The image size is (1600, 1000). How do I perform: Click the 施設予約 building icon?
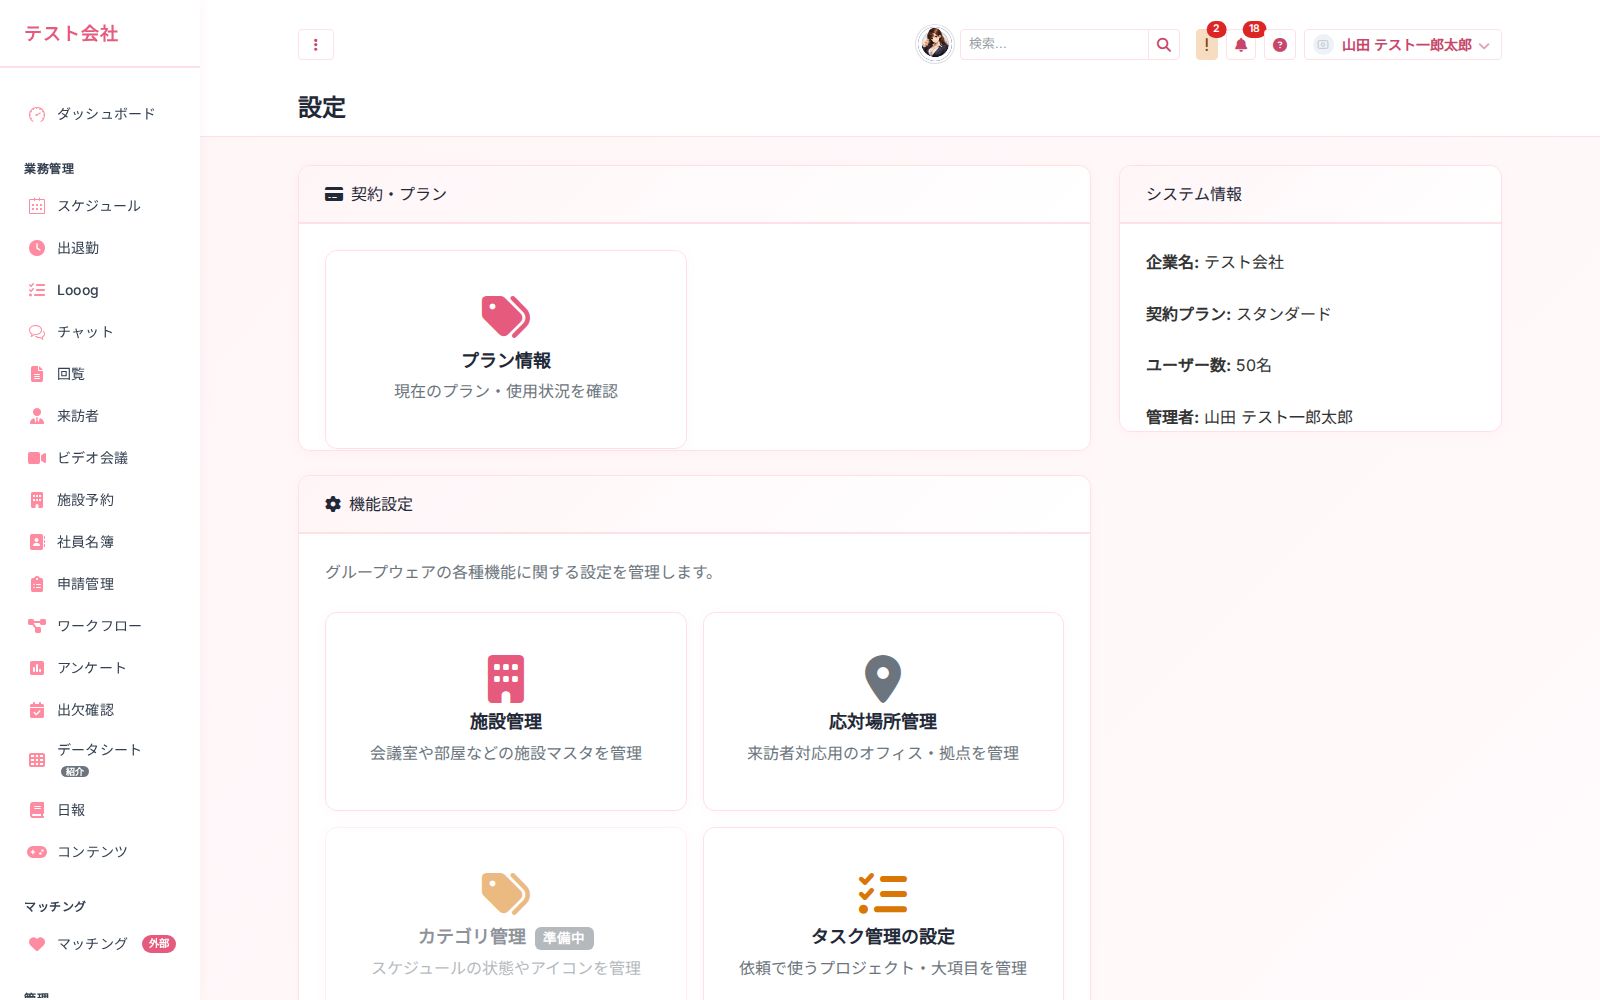[37, 500]
